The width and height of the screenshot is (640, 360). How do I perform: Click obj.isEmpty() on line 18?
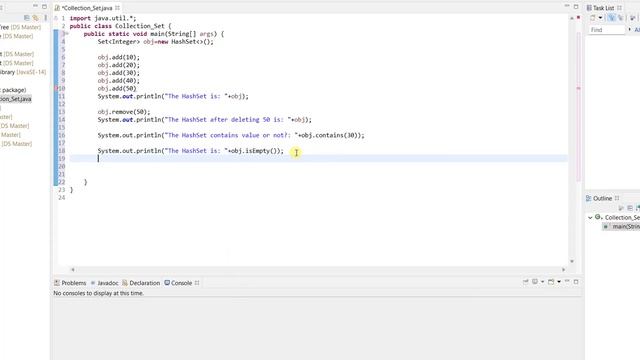pyautogui.click(x=255, y=151)
